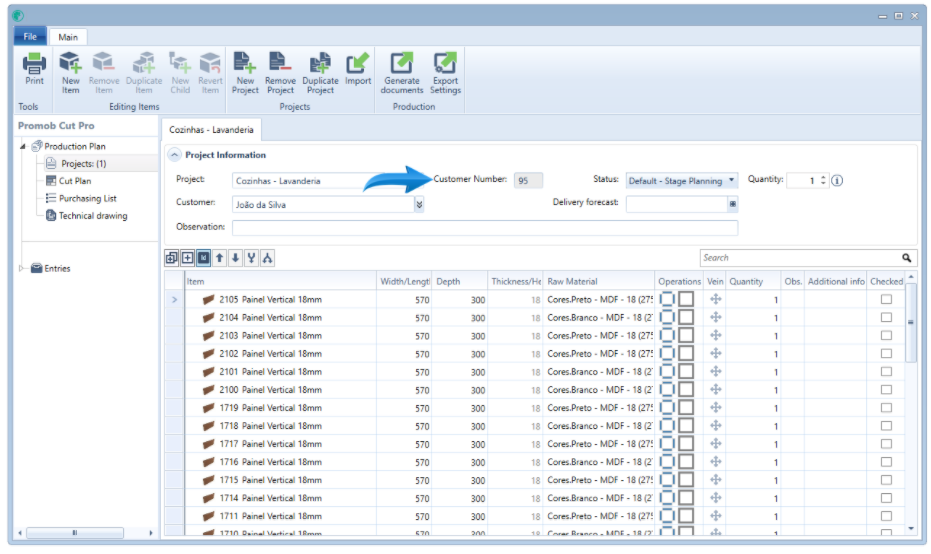931x554 pixels.
Task: Open Cut Plan in the tree
Action: pos(75,181)
